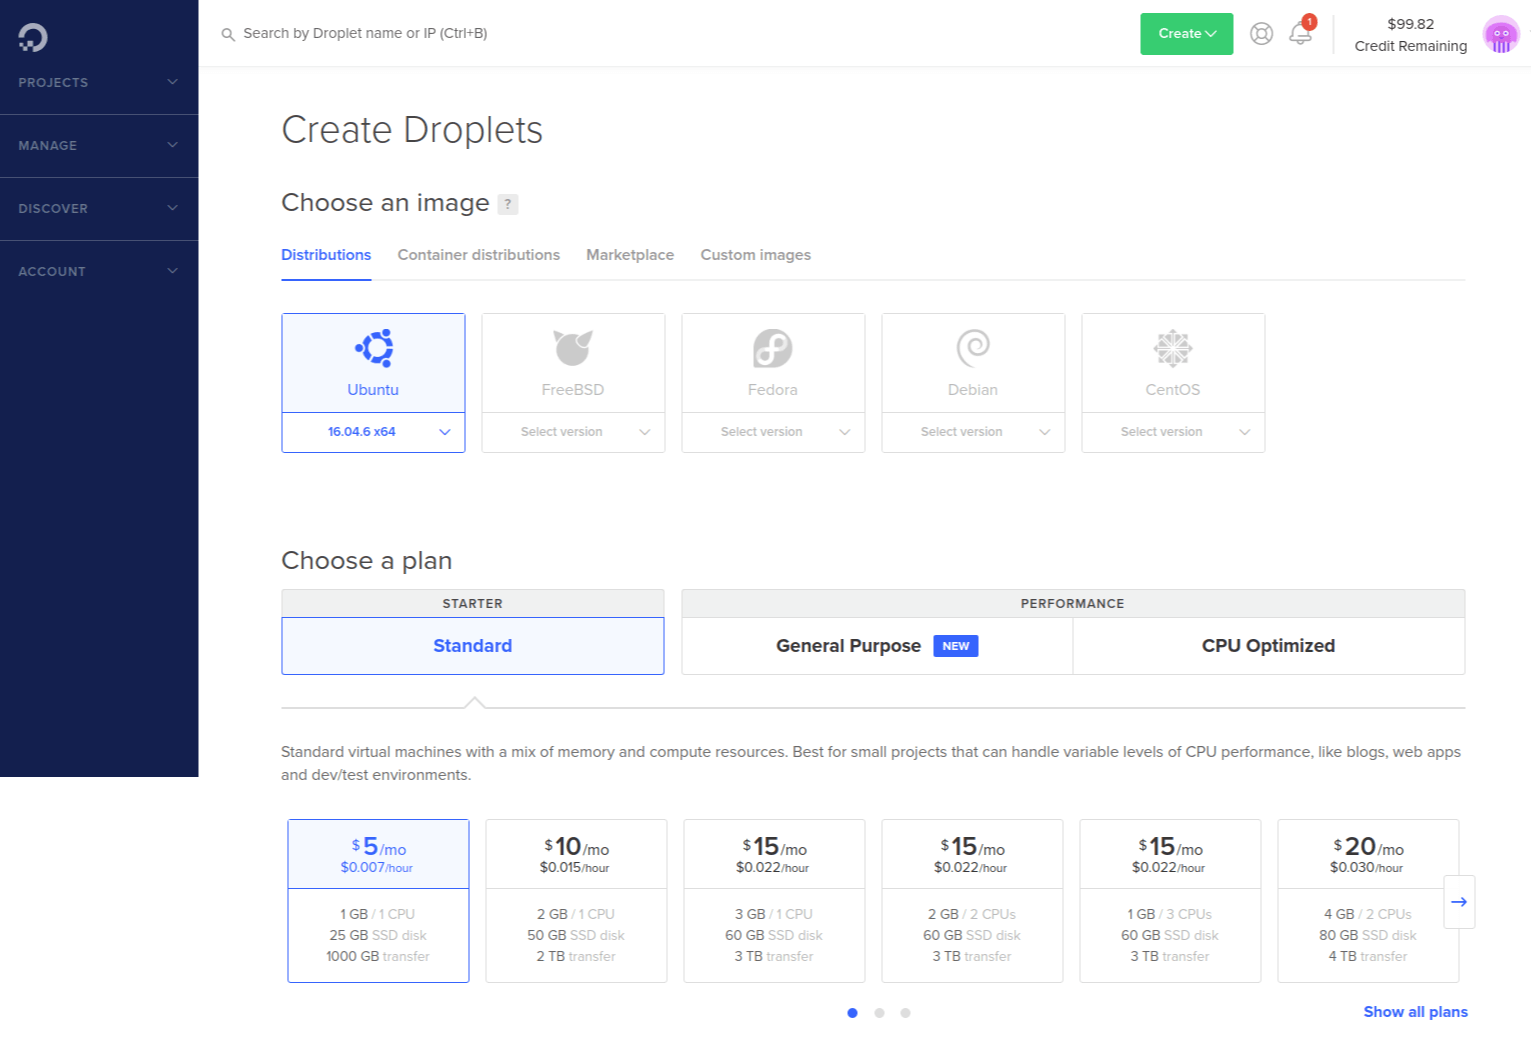Go to the third carousel page dot
This screenshot has width=1531, height=1054.
tap(905, 1013)
